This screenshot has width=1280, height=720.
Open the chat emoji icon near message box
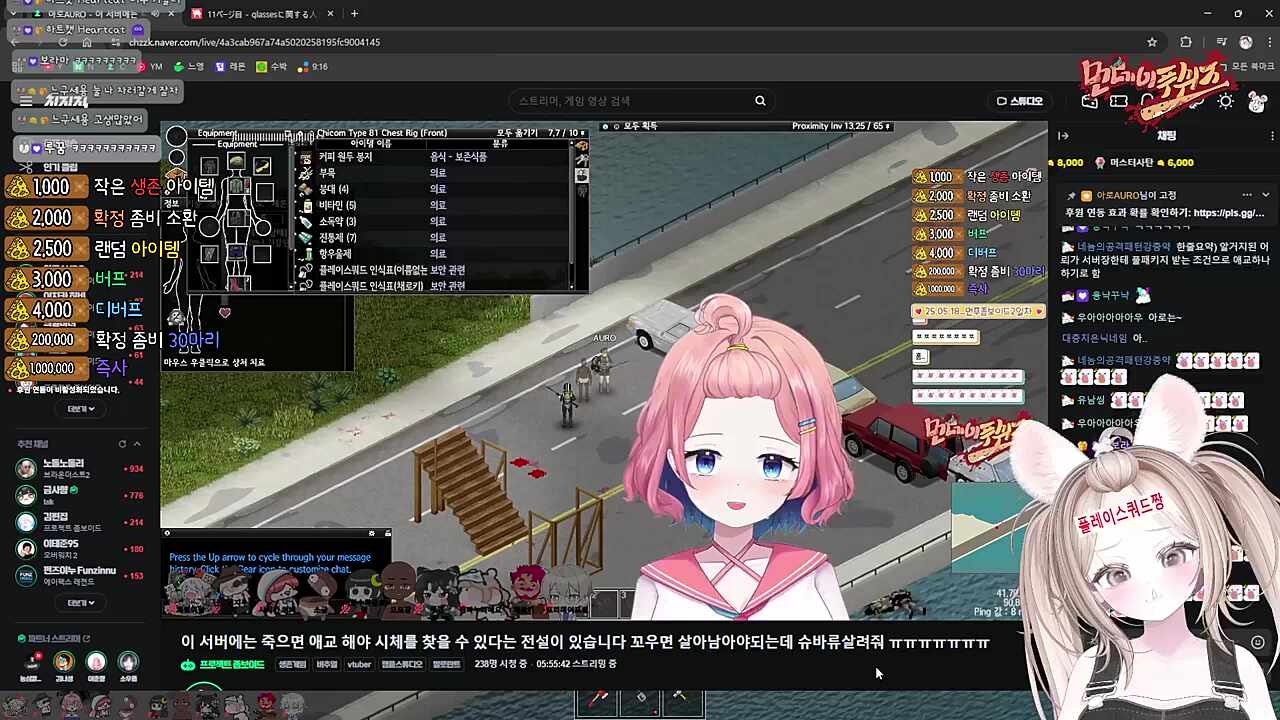click(1258, 642)
